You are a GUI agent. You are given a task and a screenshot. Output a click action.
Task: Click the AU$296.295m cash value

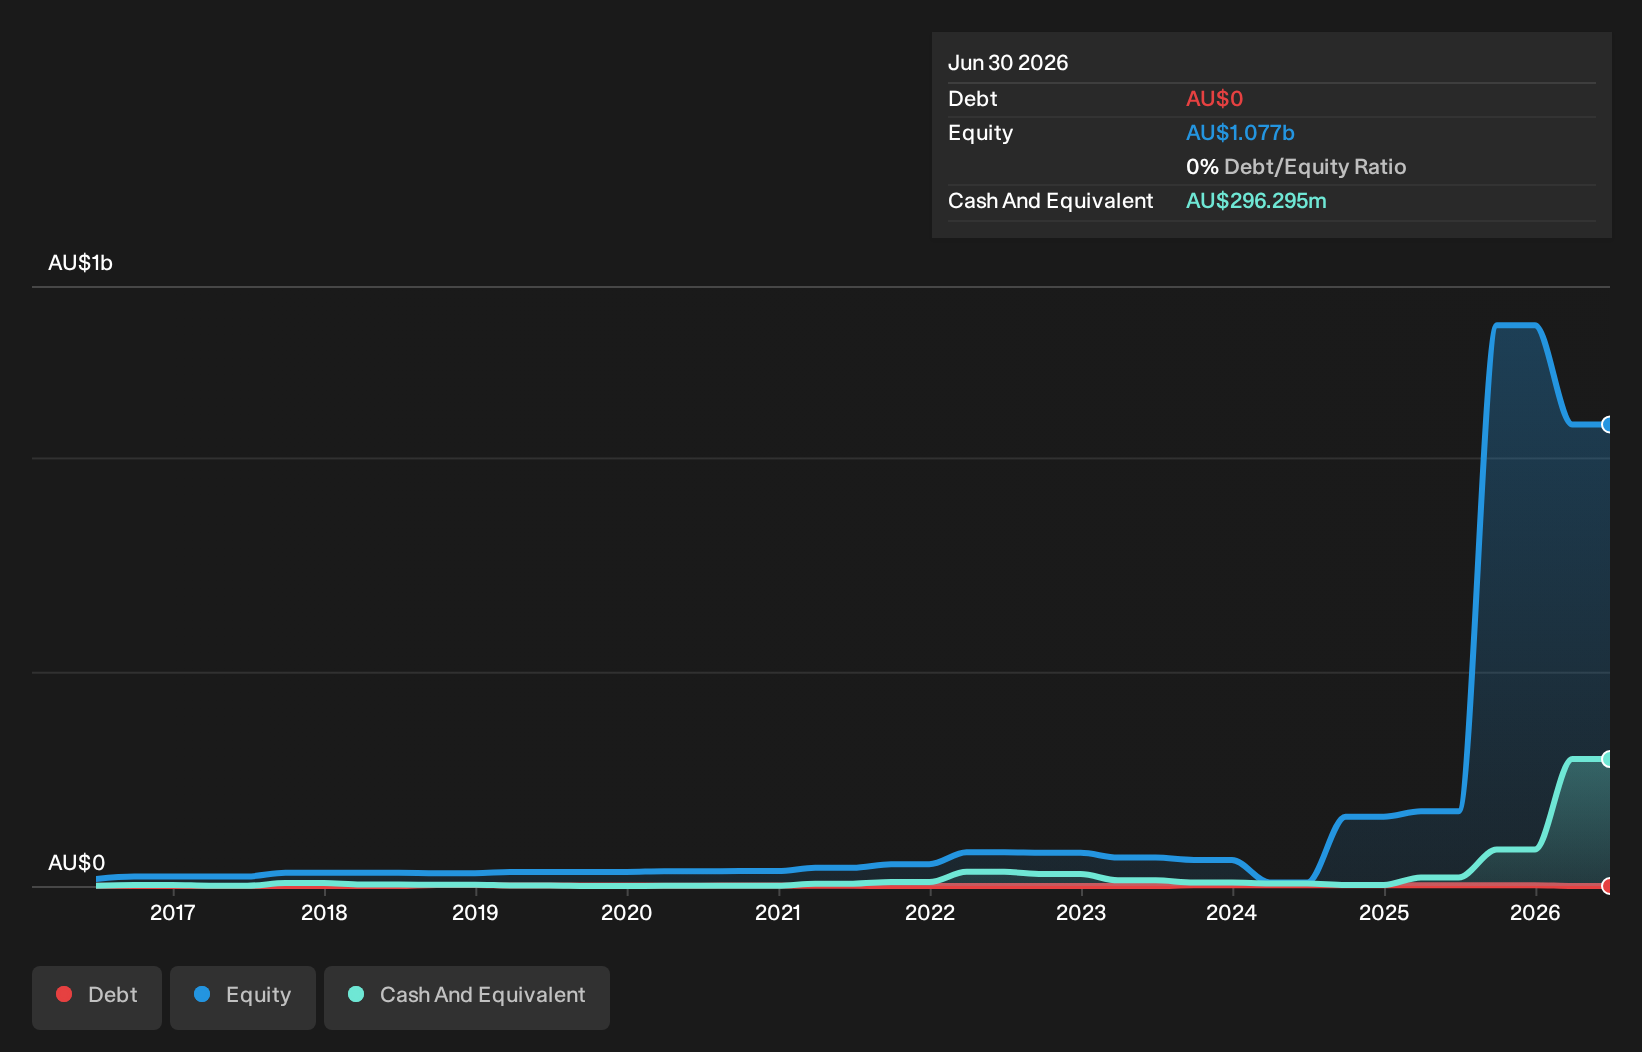coord(1256,201)
